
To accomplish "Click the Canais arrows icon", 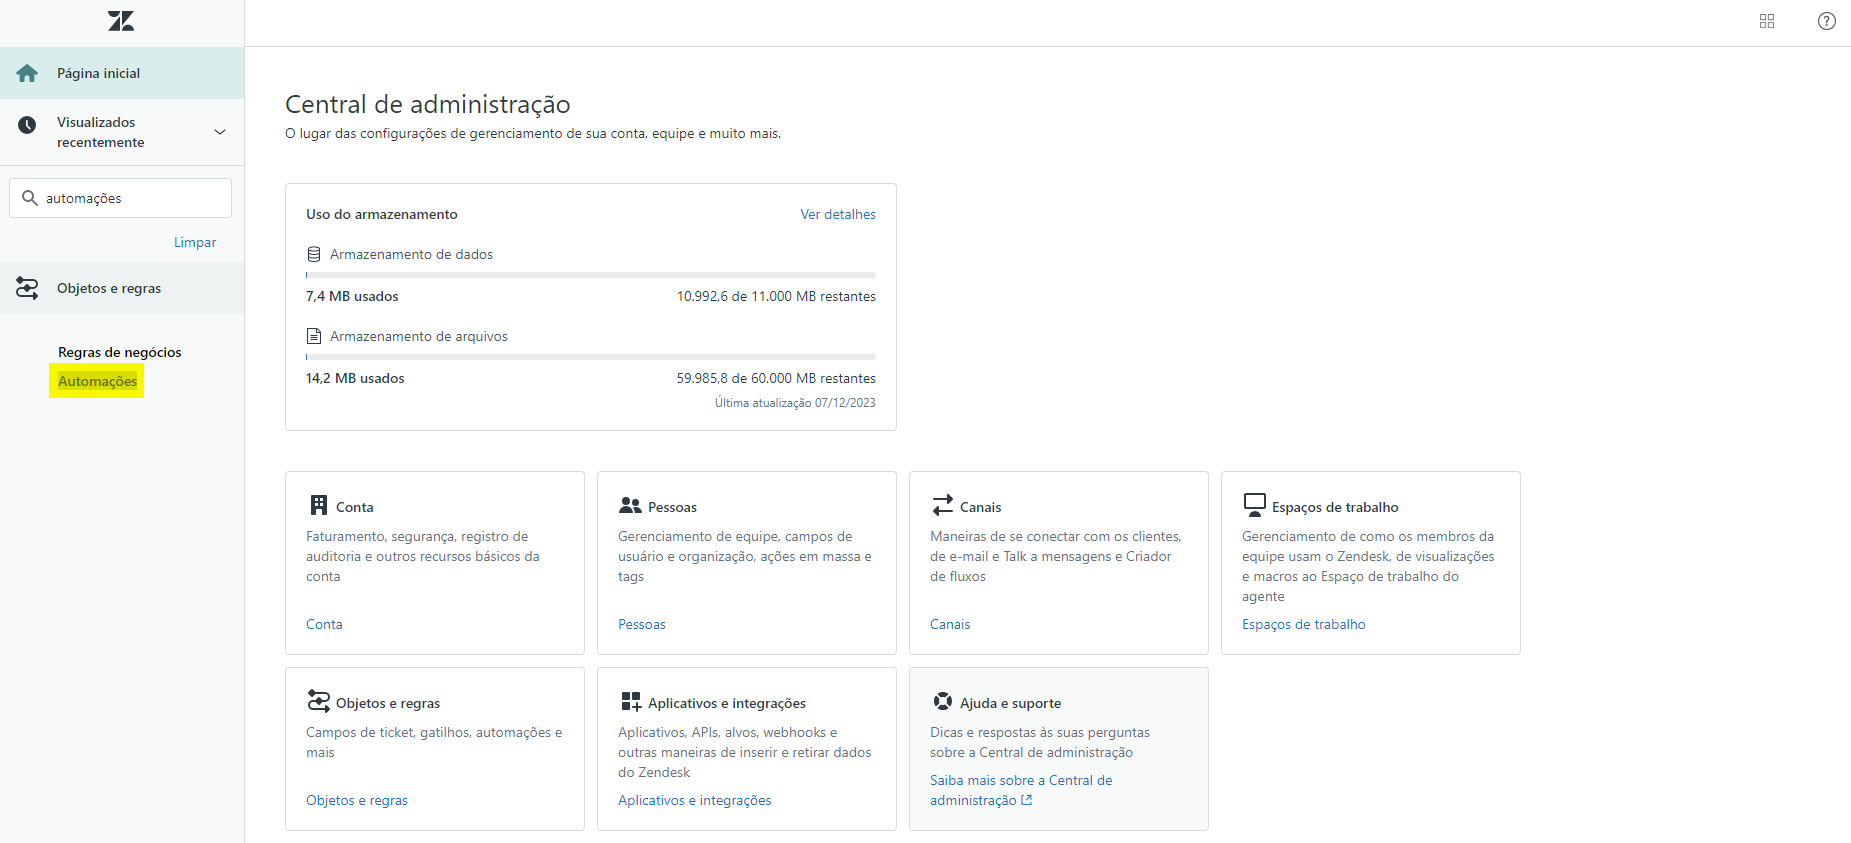I will 942,505.
